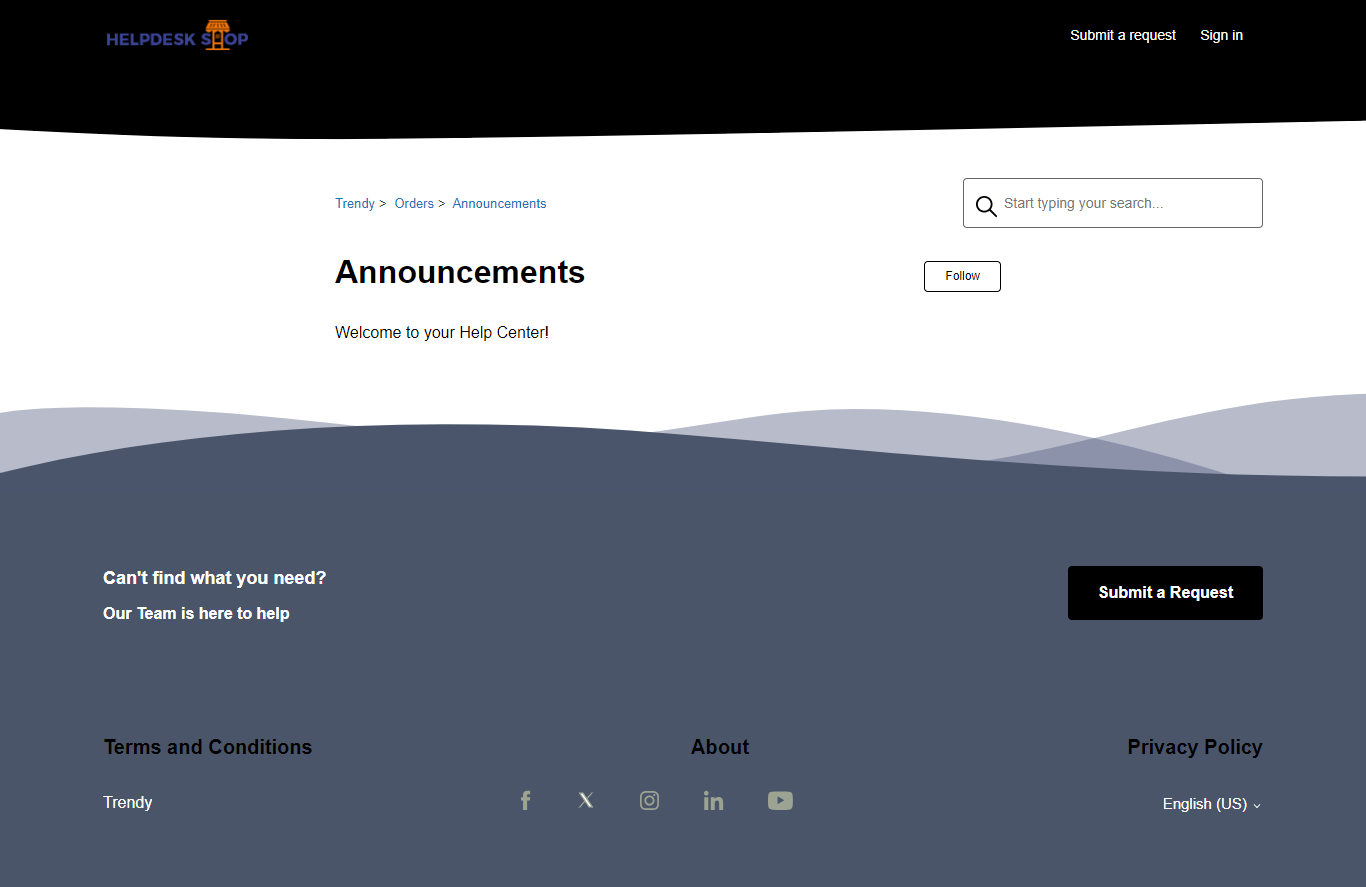Click the Trendy link in footer

coord(128,802)
